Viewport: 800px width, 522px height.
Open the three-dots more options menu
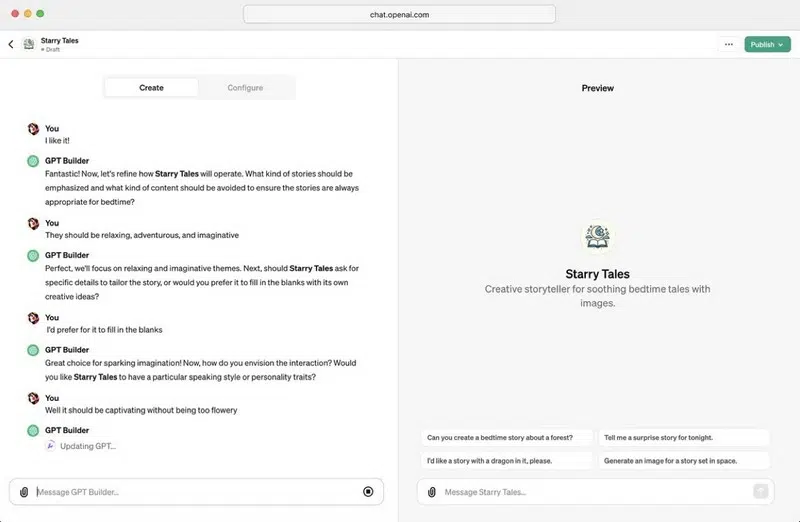[x=728, y=44]
